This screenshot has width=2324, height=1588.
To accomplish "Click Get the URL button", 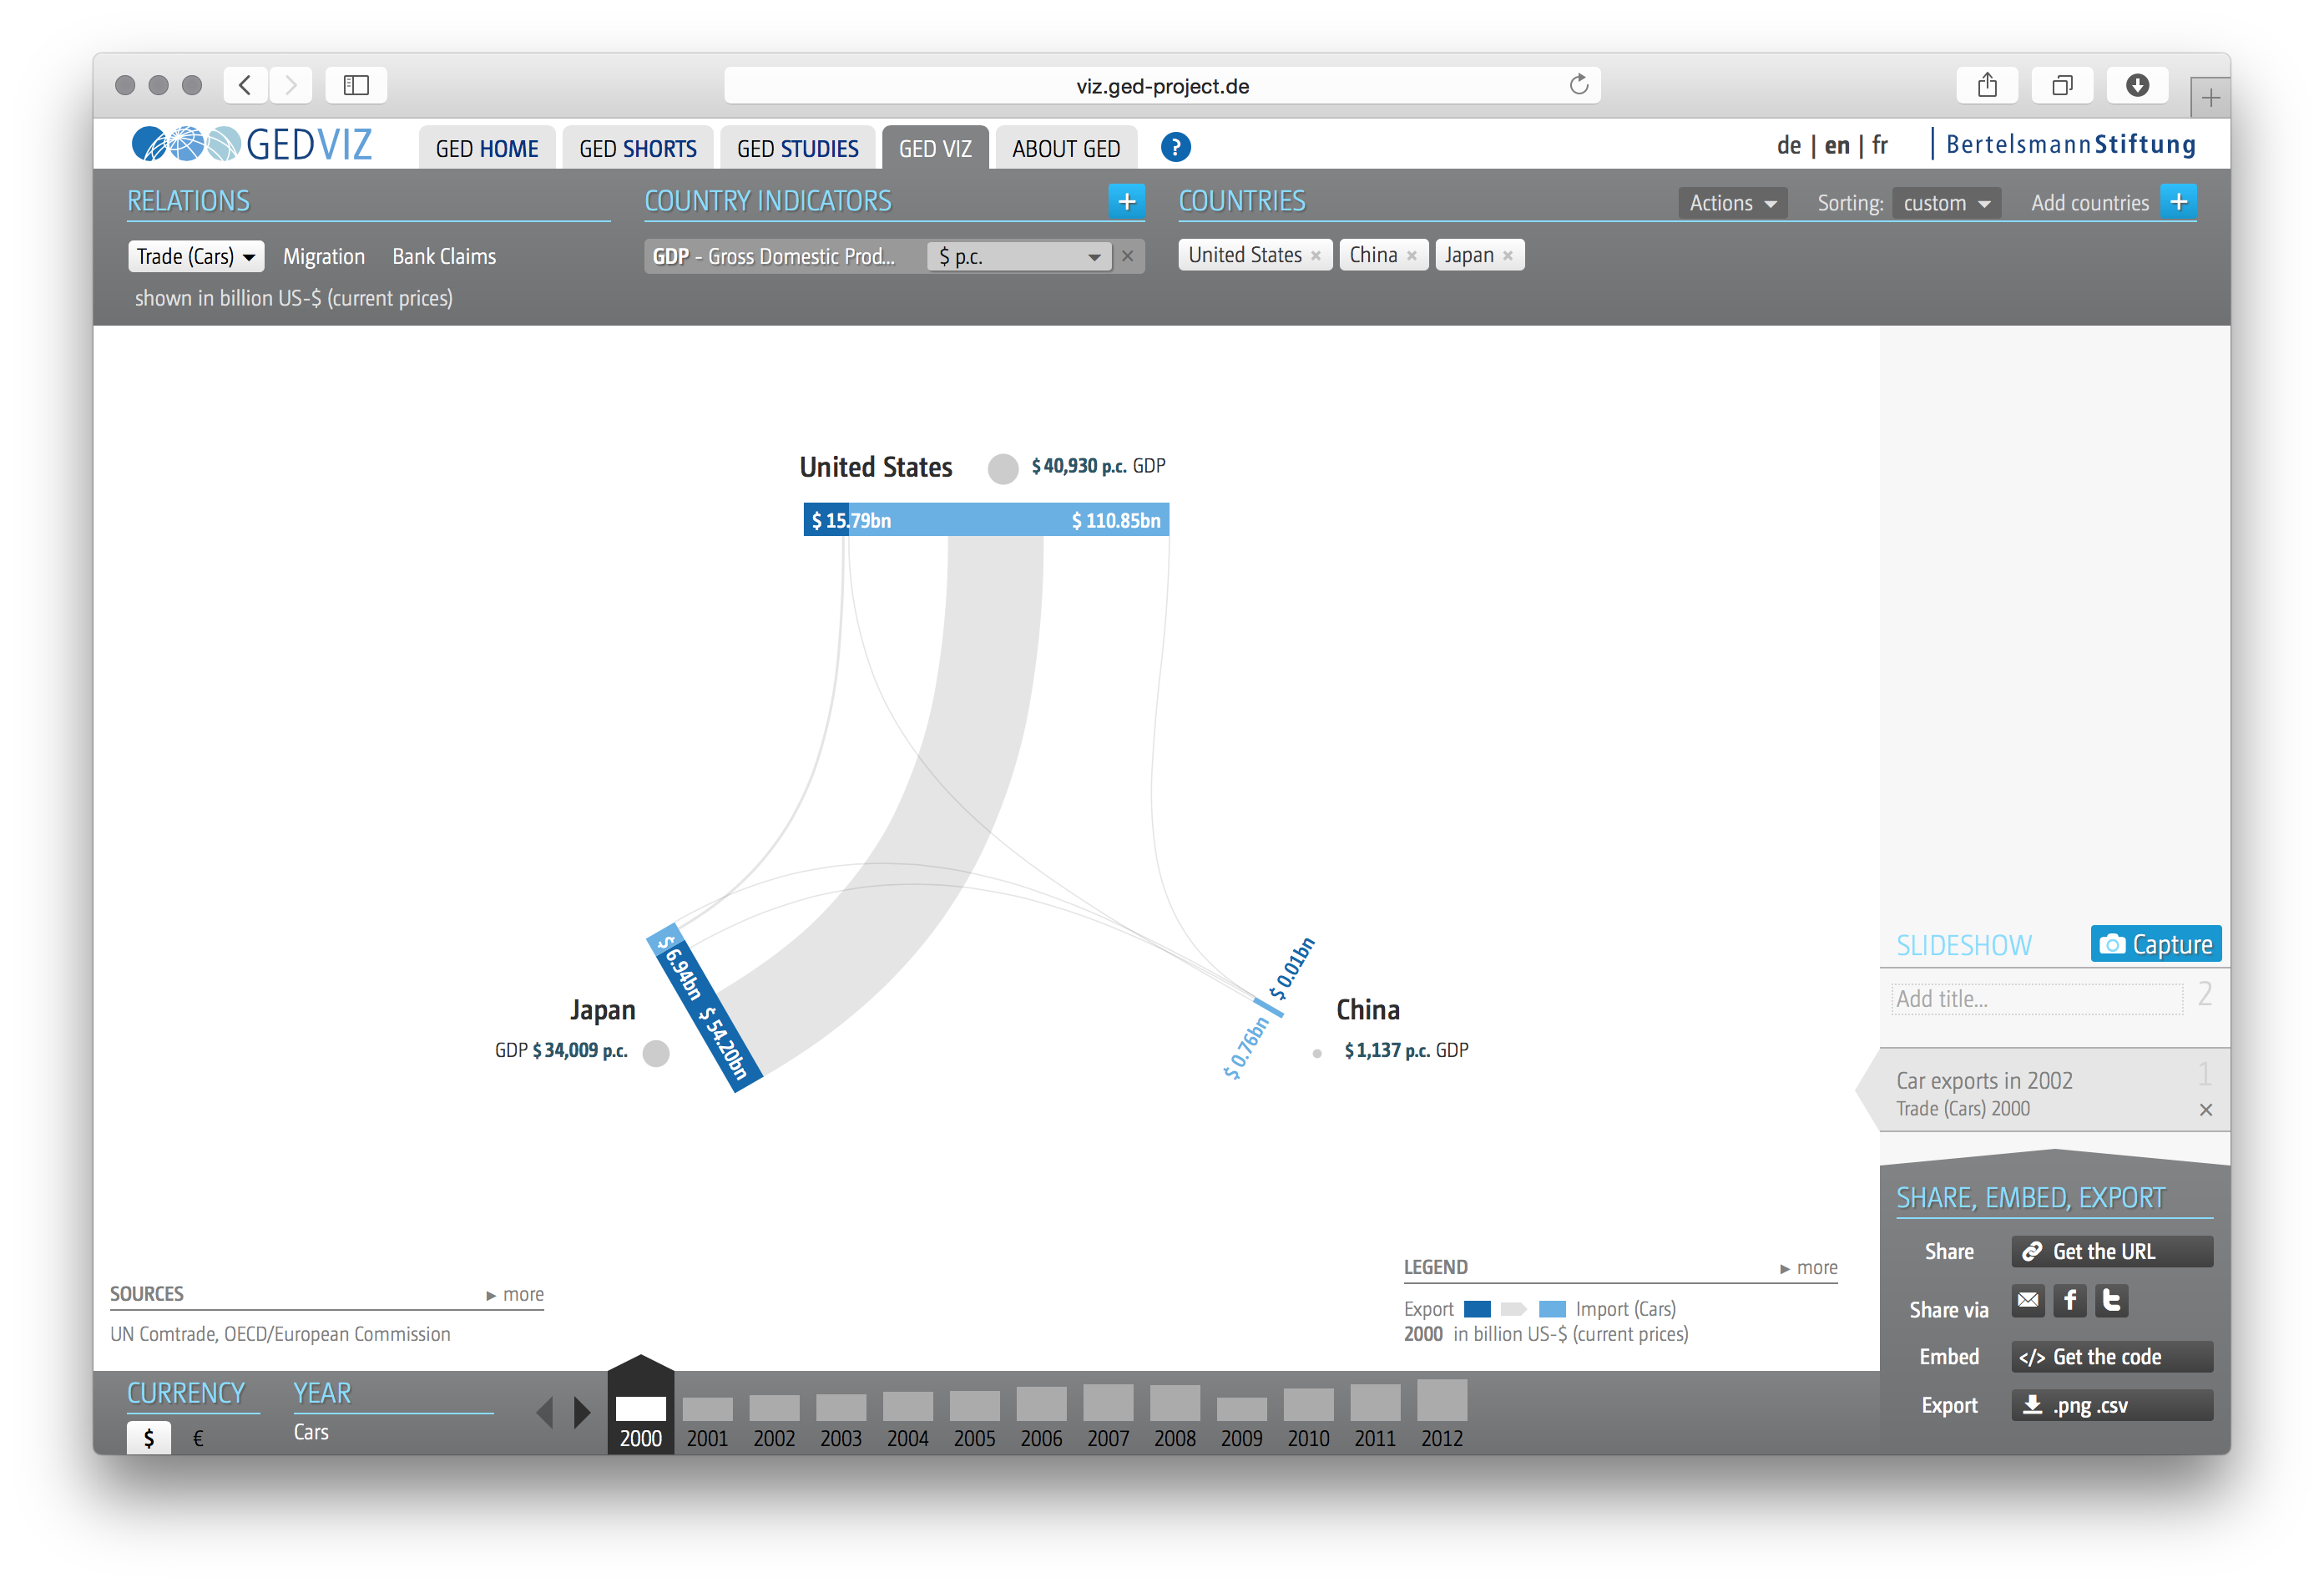I will (x=2111, y=1251).
